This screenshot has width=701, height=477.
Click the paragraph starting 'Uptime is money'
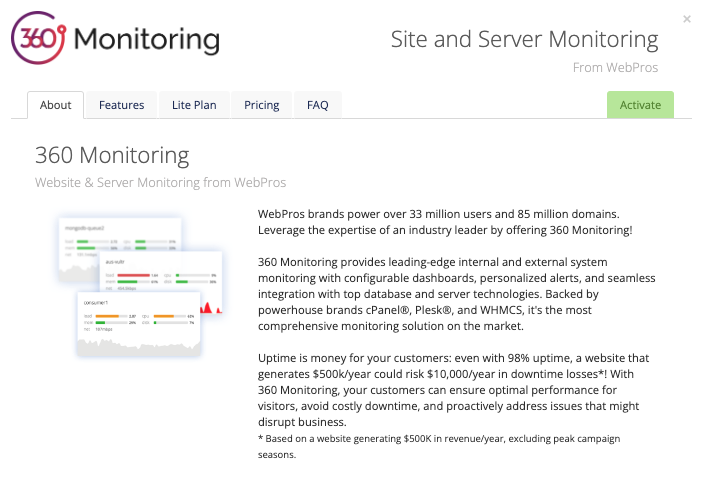[x=453, y=390]
